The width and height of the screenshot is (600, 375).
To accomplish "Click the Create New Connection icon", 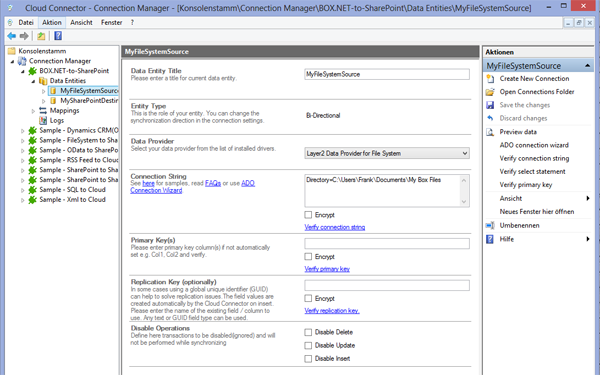I will [490, 79].
